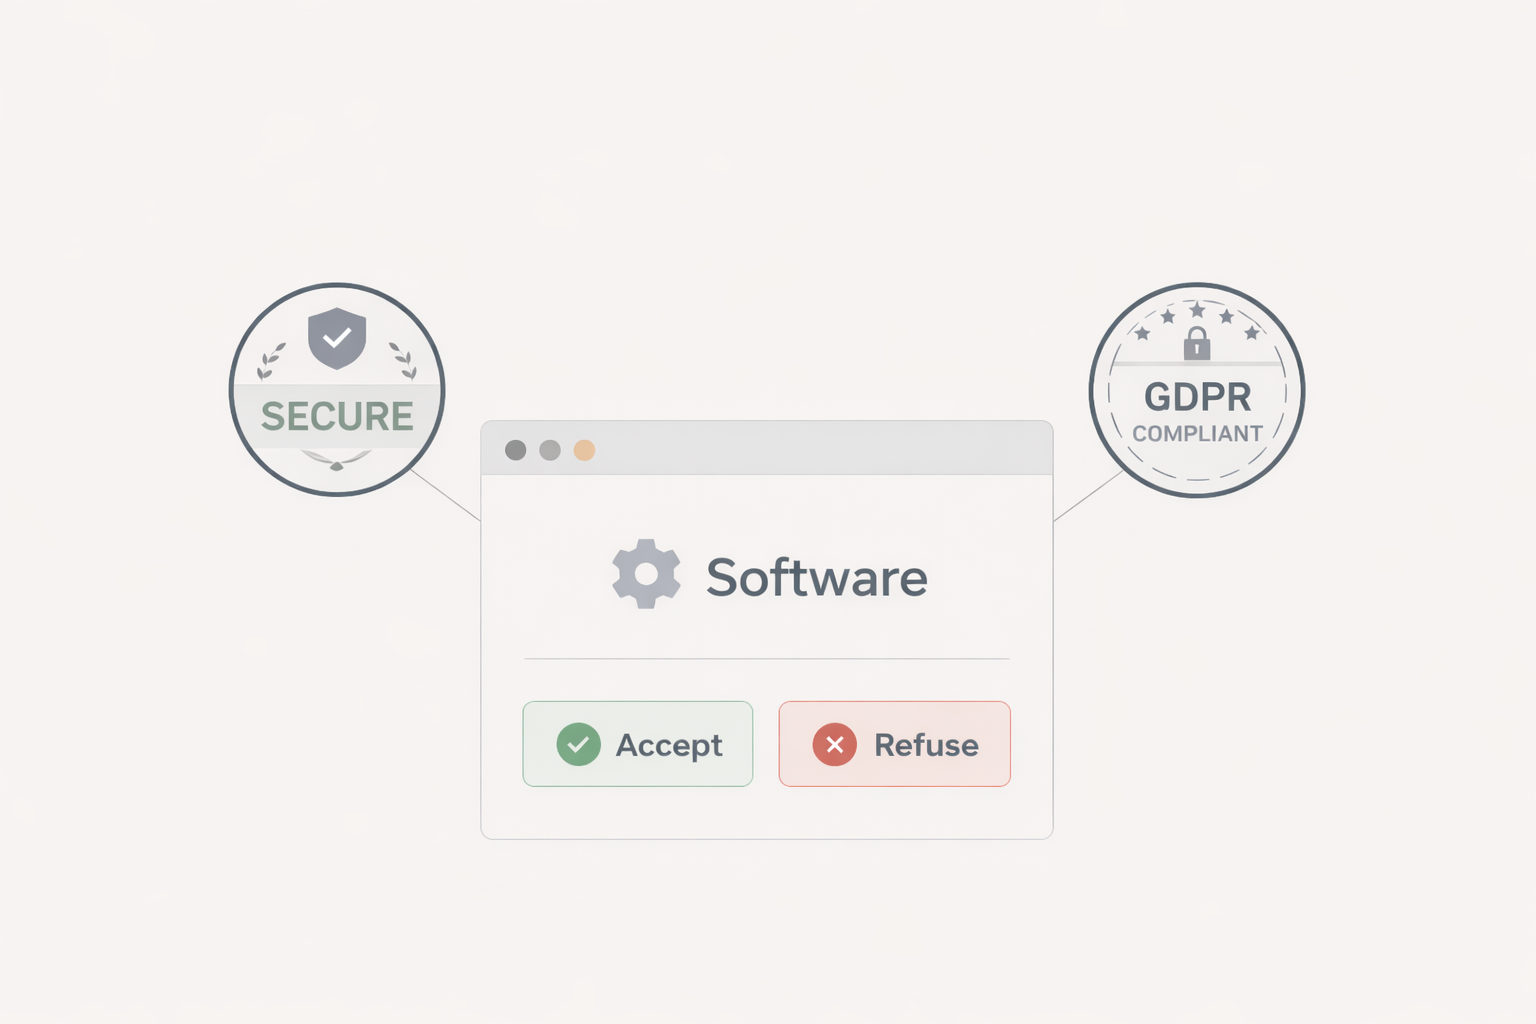
Task: Click the Accept button
Action: coord(637,744)
